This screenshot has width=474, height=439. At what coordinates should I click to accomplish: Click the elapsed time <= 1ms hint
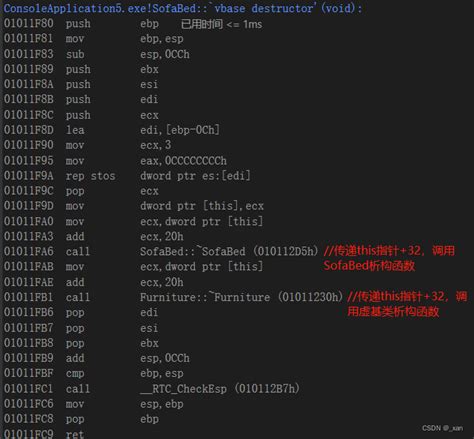tap(222, 24)
